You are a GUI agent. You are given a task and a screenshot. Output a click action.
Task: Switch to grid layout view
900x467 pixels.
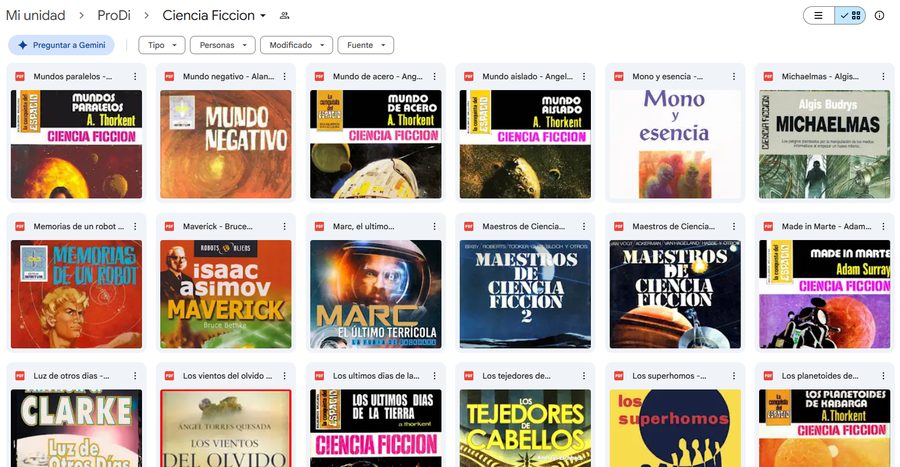[x=850, y=15]
